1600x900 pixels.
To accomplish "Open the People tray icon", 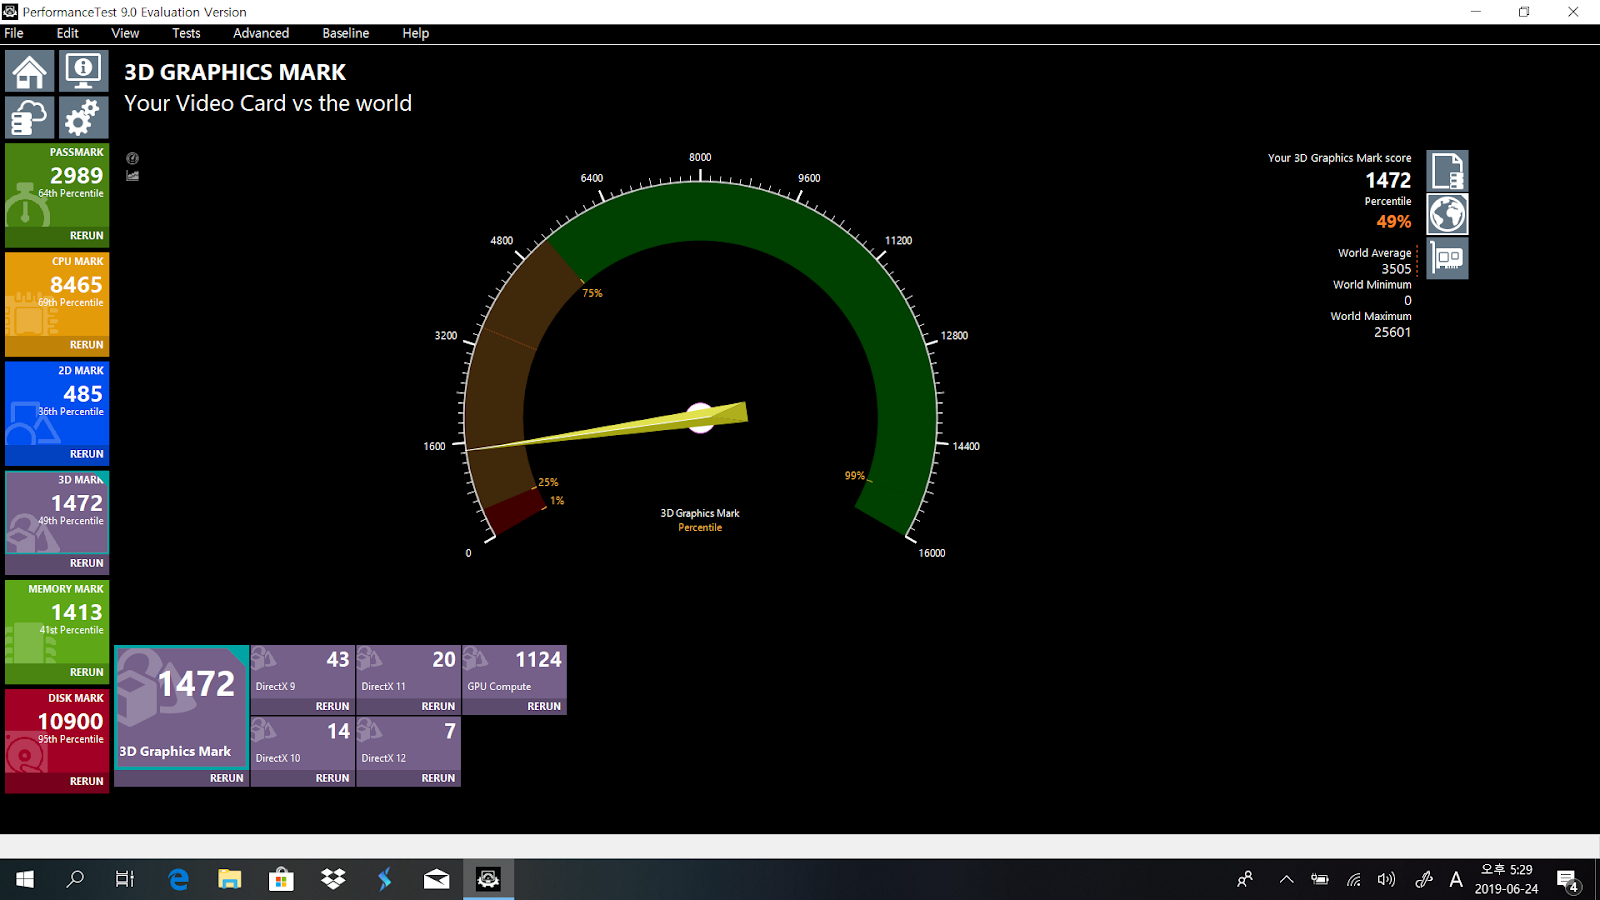I will [1245, 879].
